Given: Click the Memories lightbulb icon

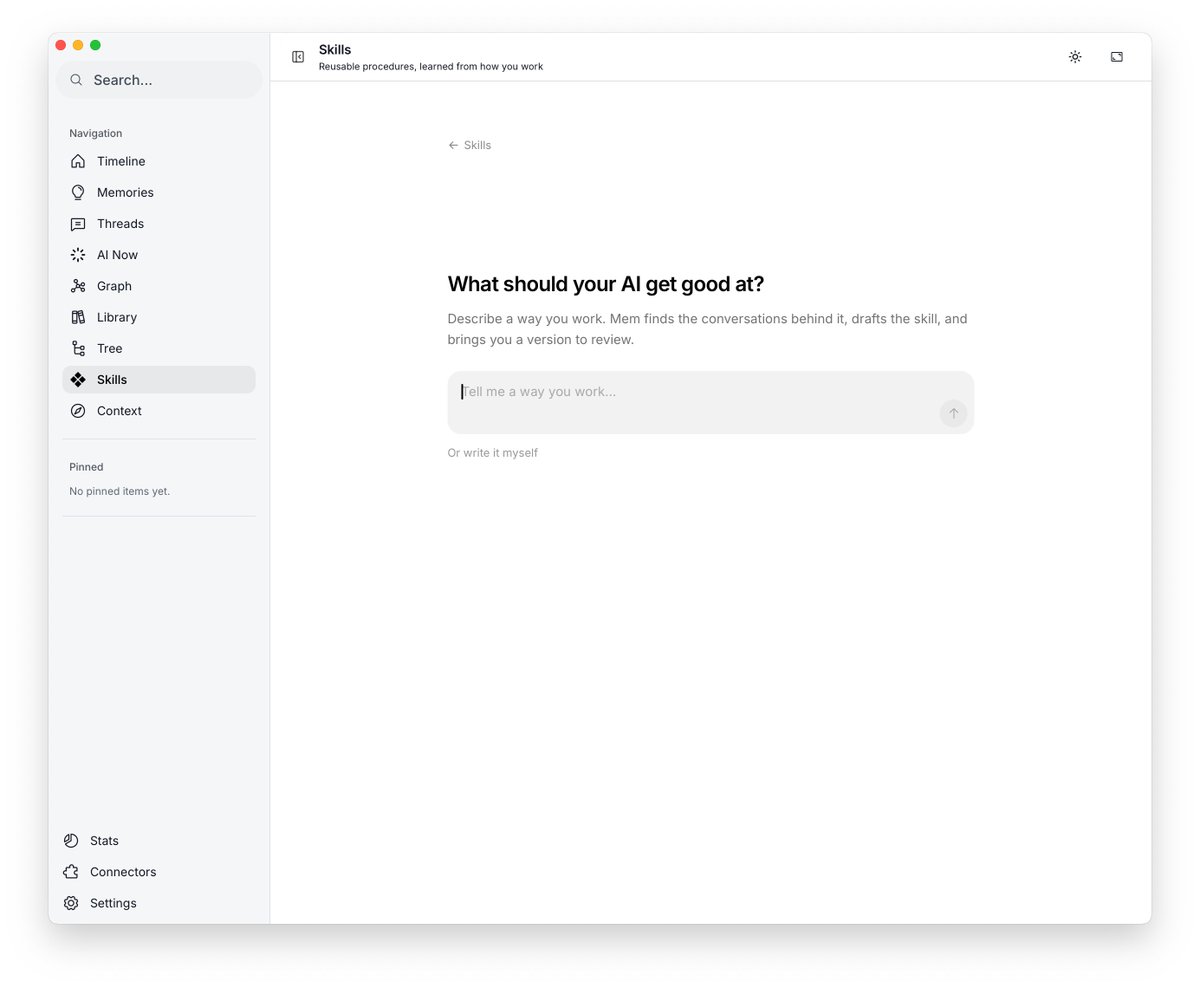Looking at the screenshot, I should (x=78, y=192).
